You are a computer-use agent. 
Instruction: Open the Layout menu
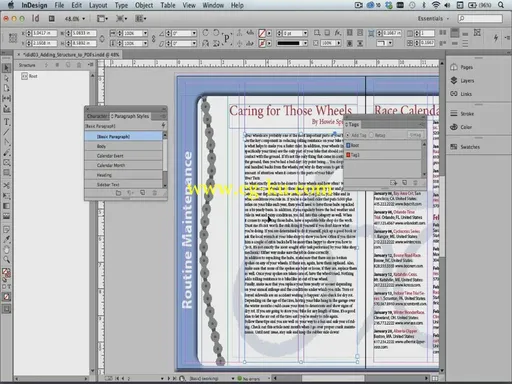coord(98,5)
